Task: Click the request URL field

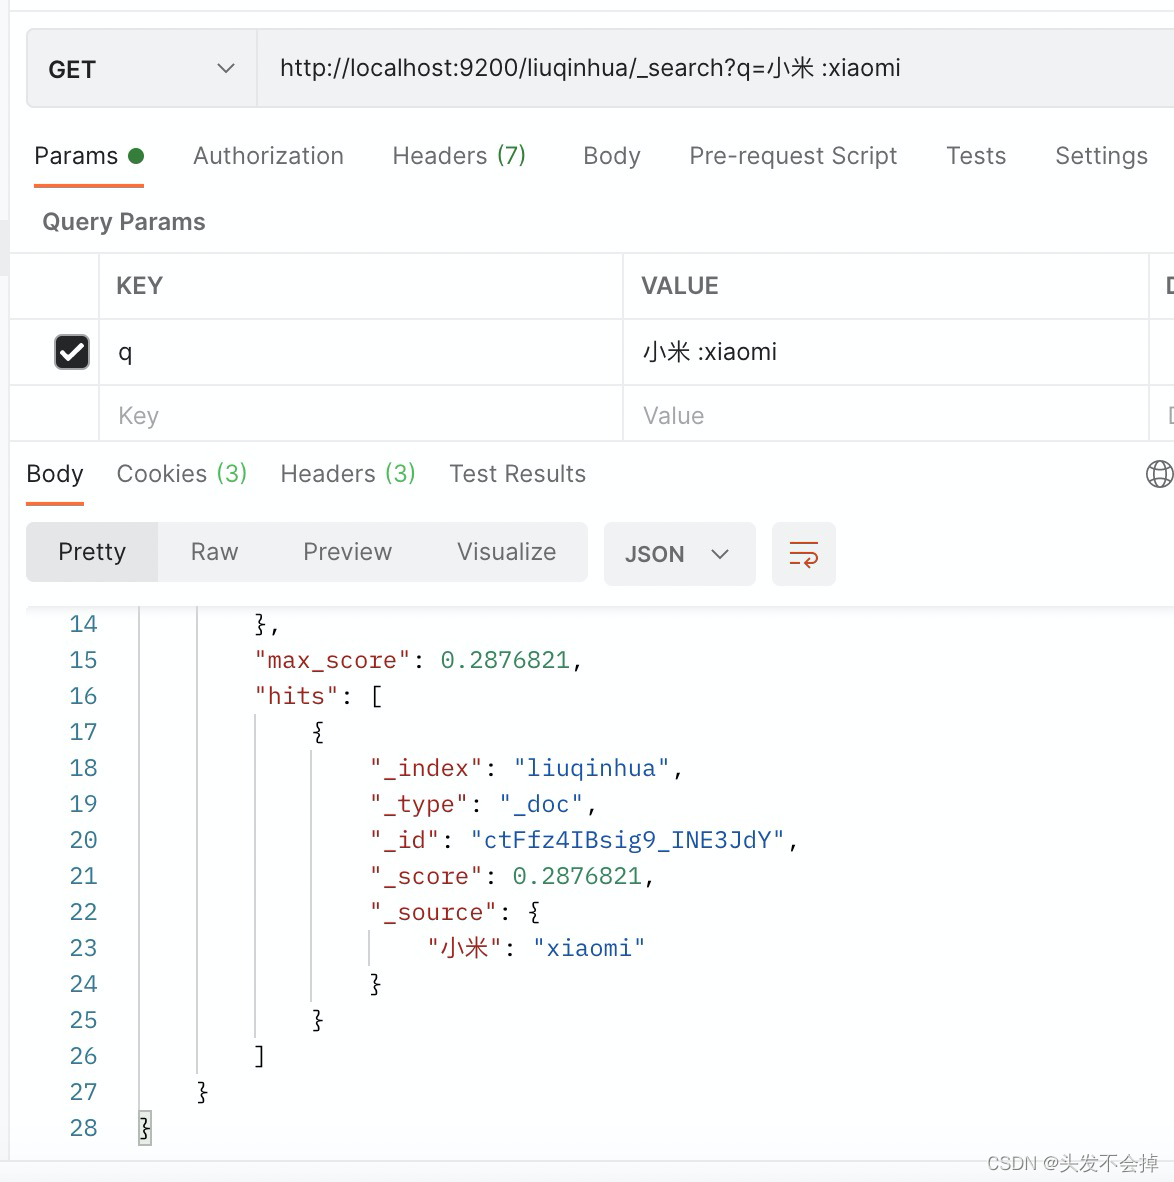Action: click(715, 69)
